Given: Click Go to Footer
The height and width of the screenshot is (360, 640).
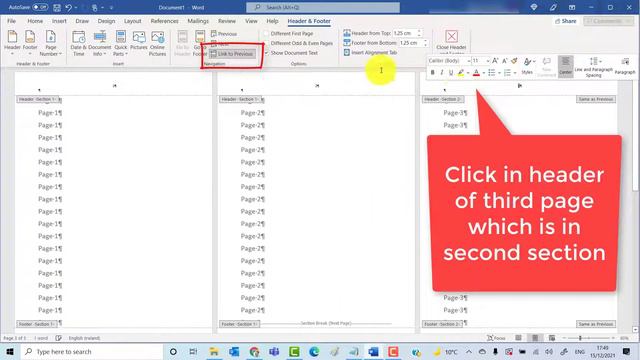Looking at the screenshot, I should point(200,43).
